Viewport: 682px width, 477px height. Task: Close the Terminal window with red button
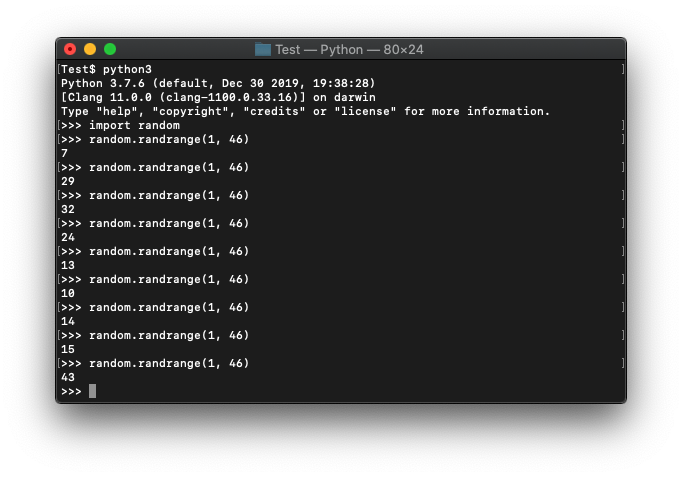pos(70,49)
